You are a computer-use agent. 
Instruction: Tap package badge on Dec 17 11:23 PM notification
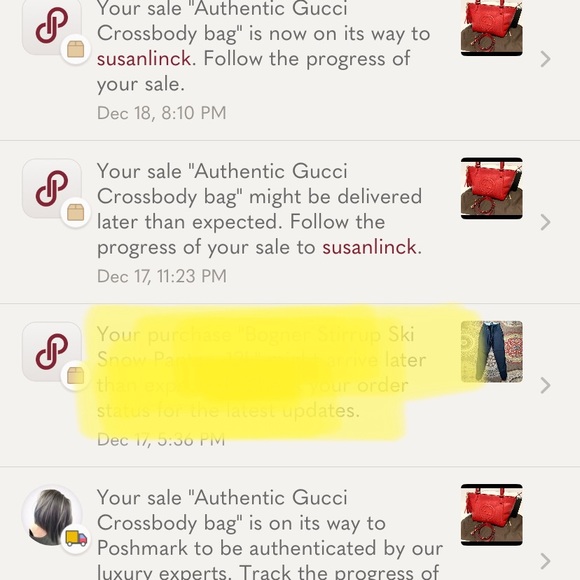click(x=76, y=212)
